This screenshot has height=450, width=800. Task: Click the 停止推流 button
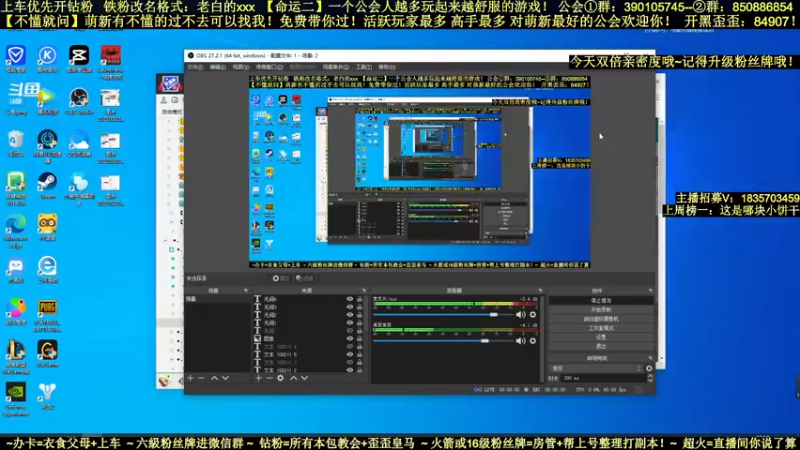pos(601,301)
